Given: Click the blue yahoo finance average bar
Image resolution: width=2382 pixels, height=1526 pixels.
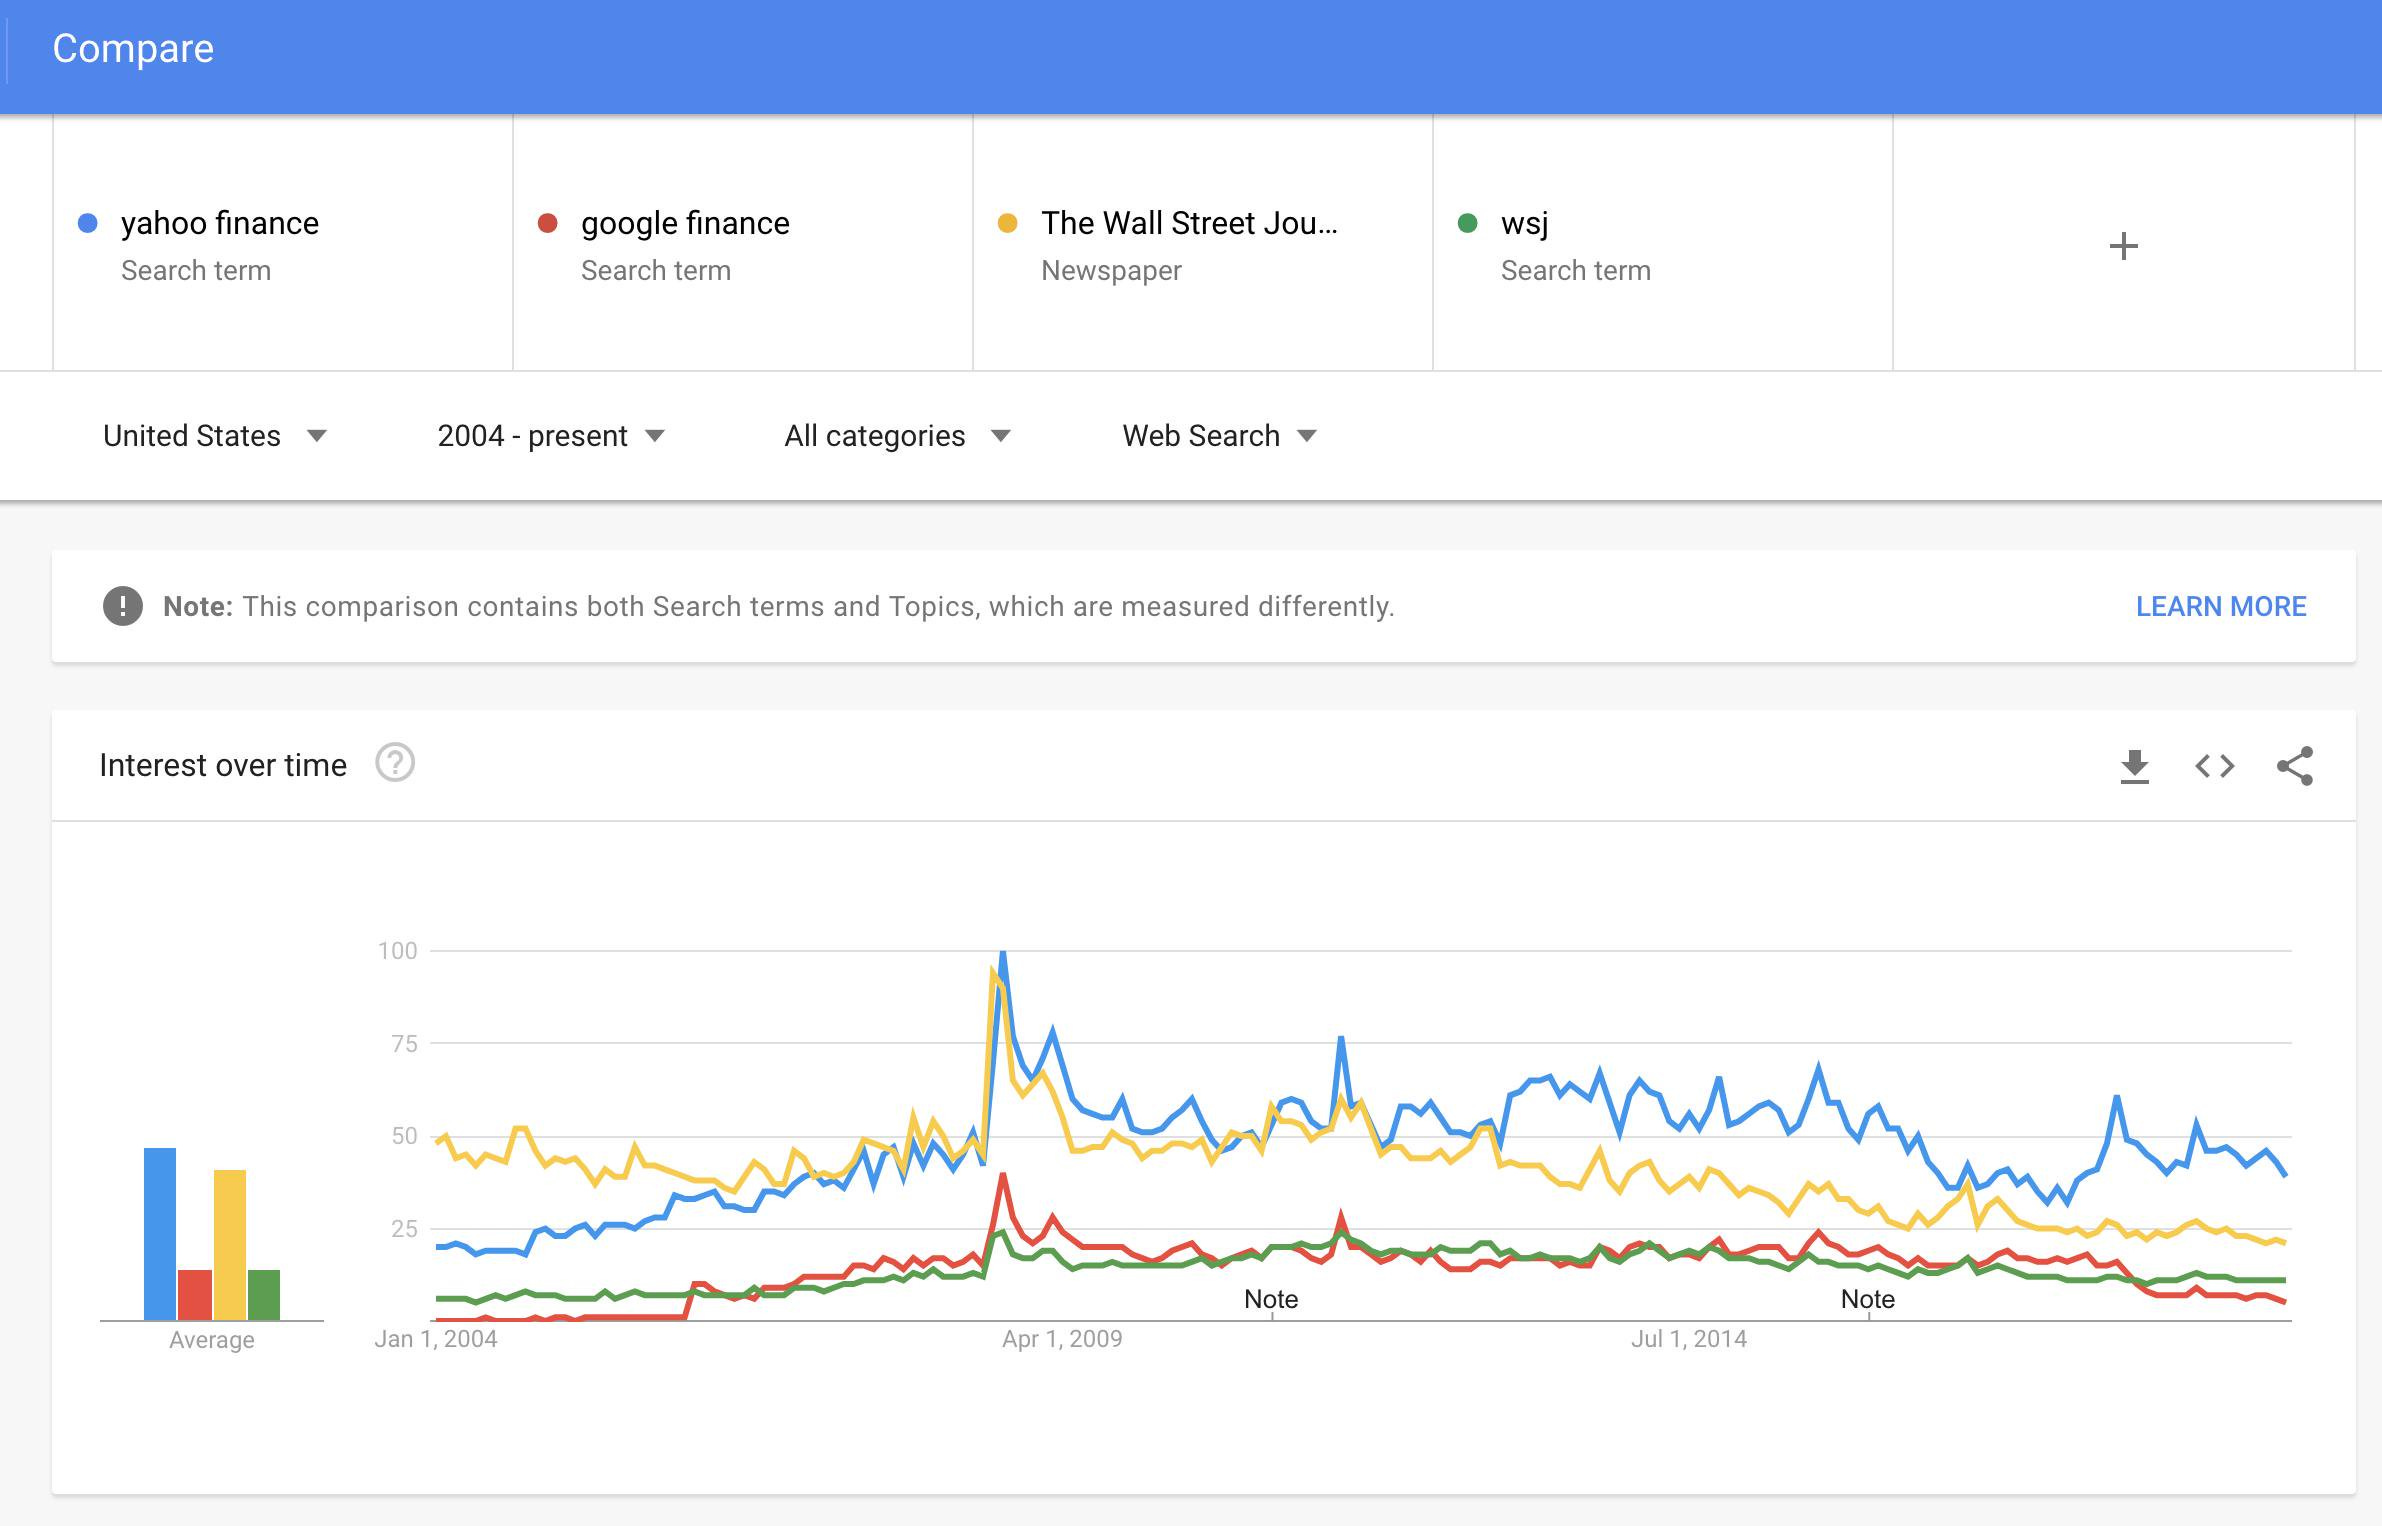Looking at the screenshot, I should click(160, 1234).
